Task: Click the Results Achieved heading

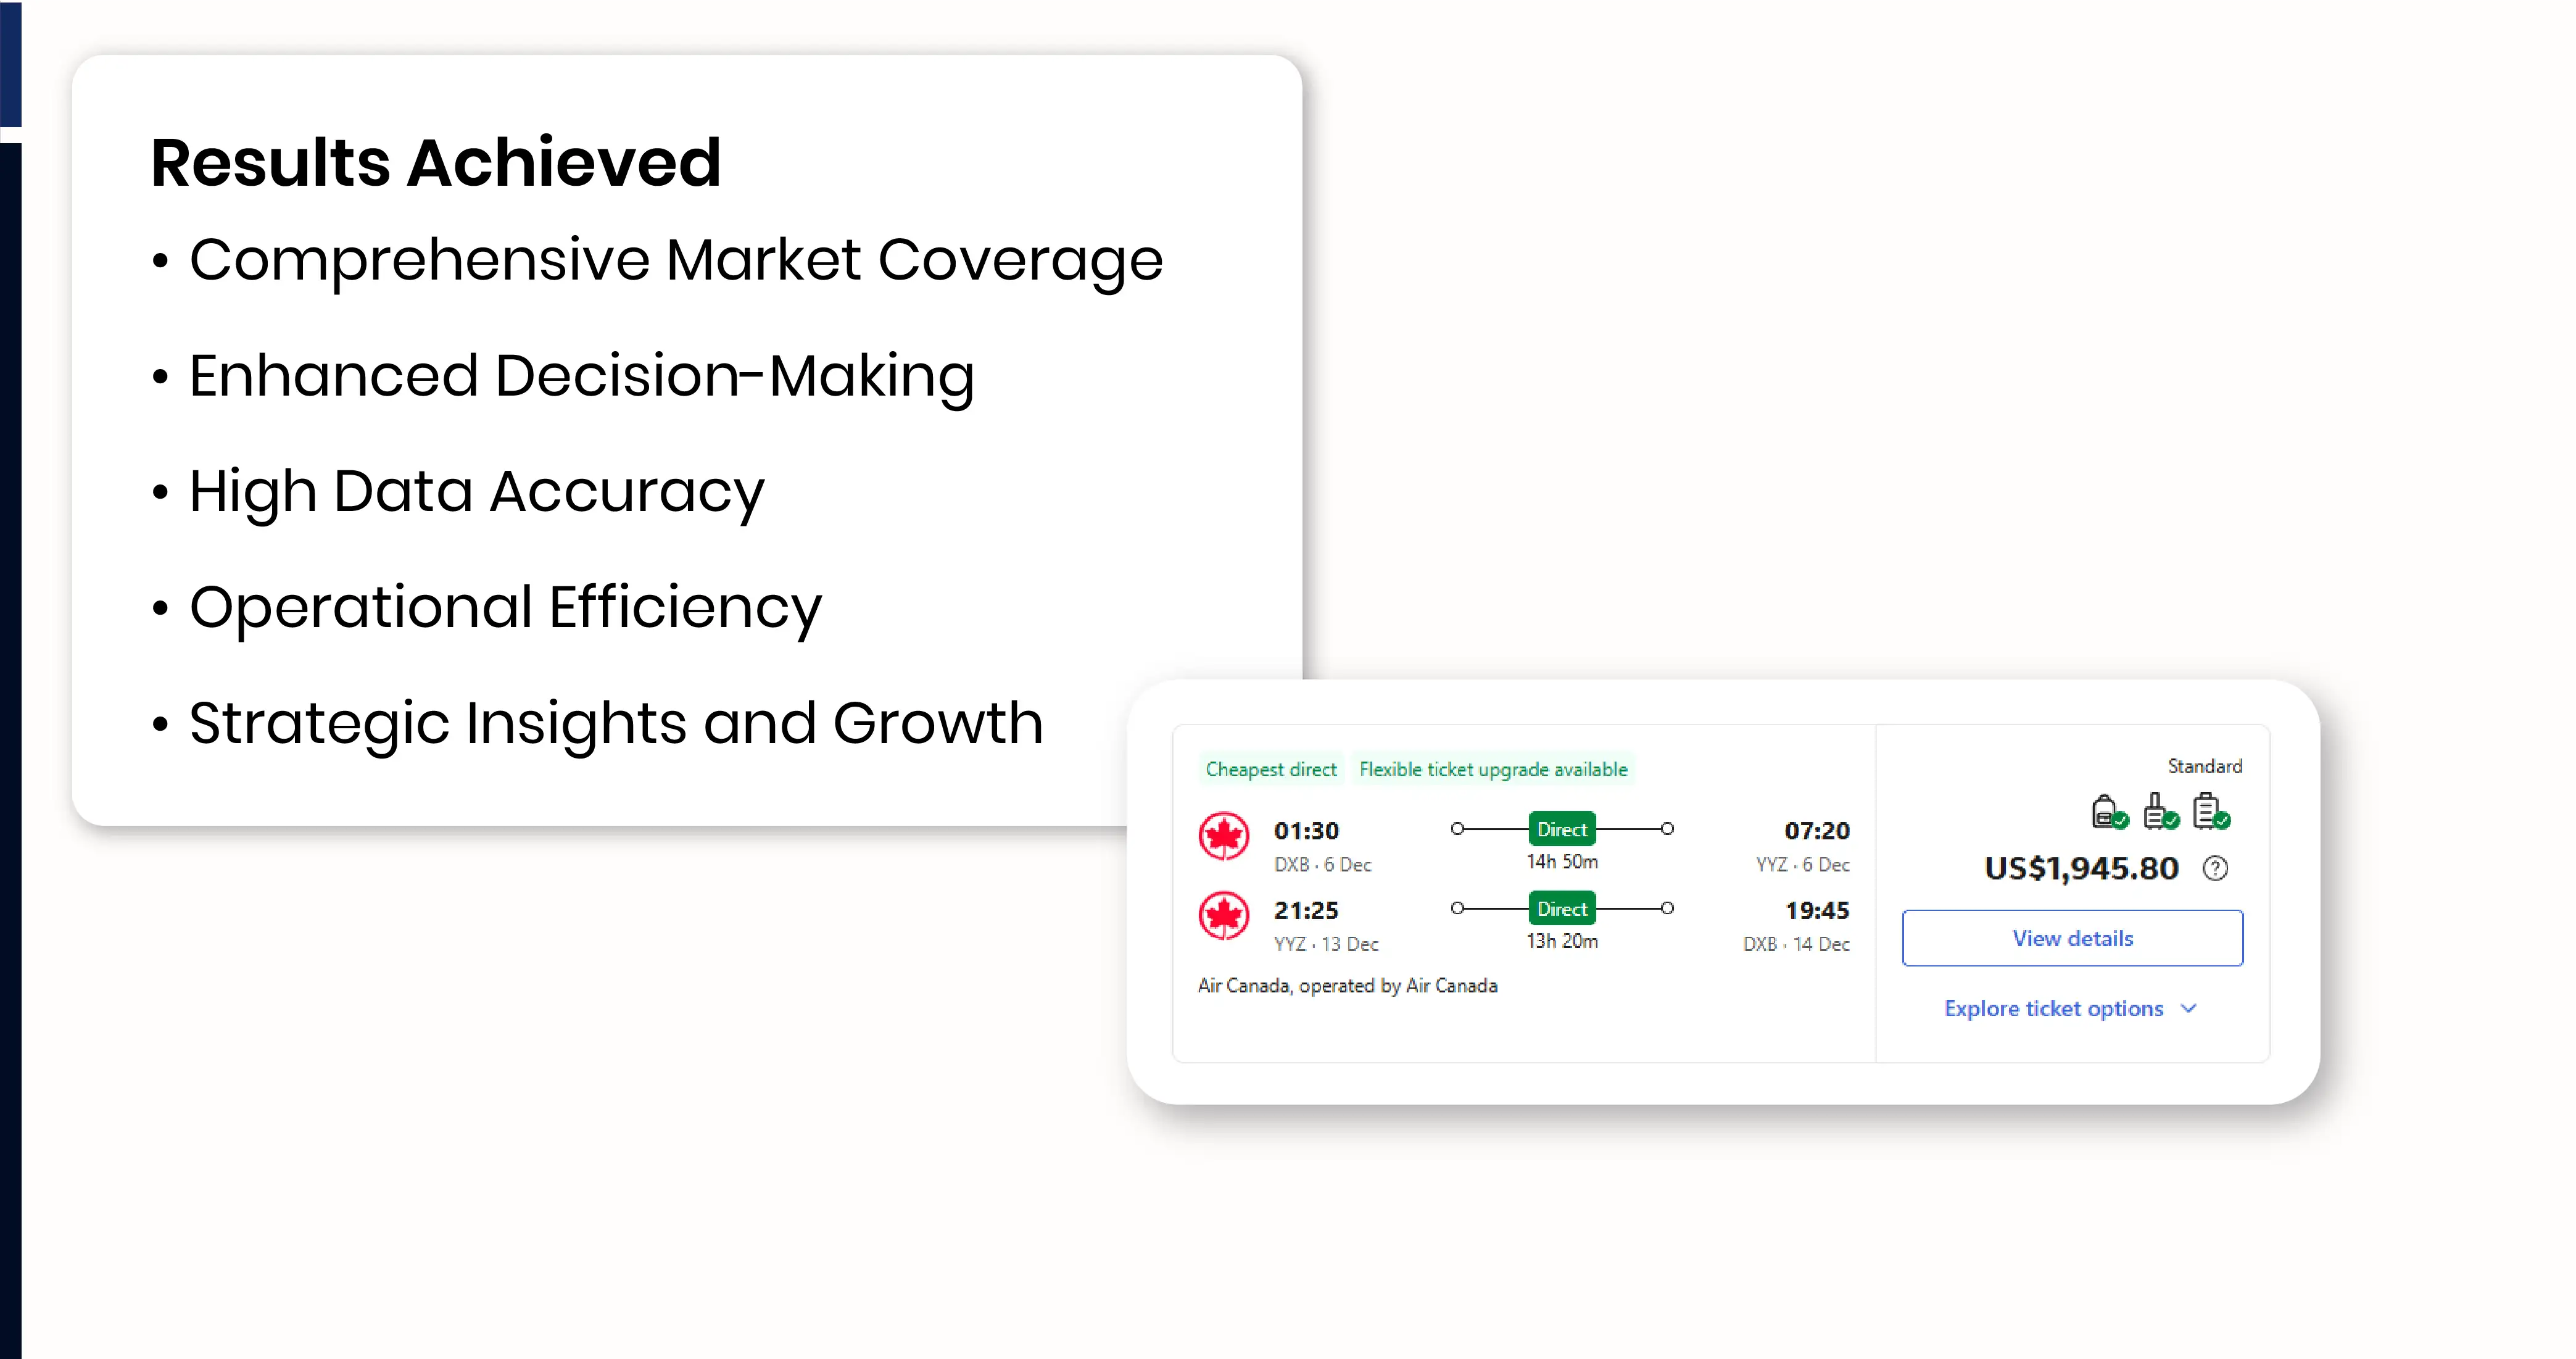Action: pos(436,162)
